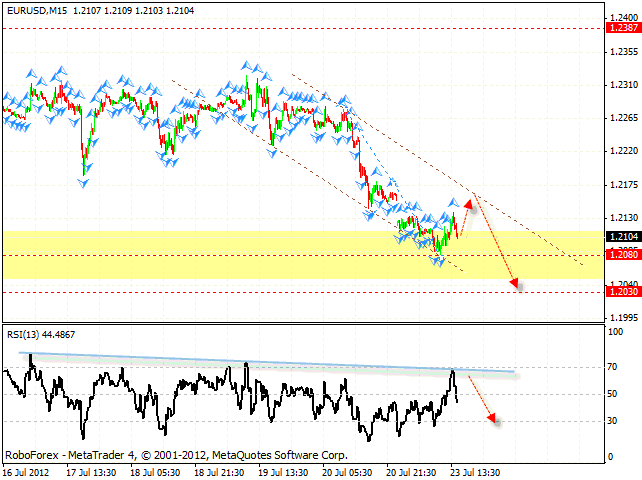Click the 1.2400 price axis label
This screenshot has height=480, width=642.
tap(622, 17)
